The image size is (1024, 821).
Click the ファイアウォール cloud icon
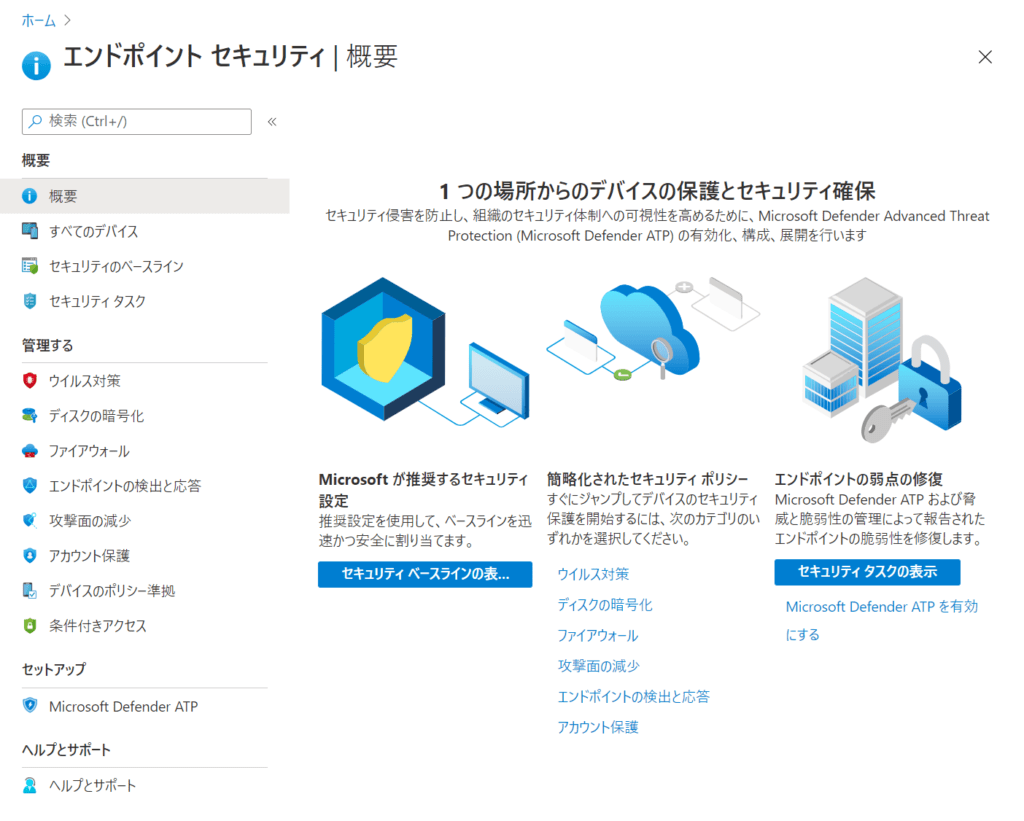point(29,451)
